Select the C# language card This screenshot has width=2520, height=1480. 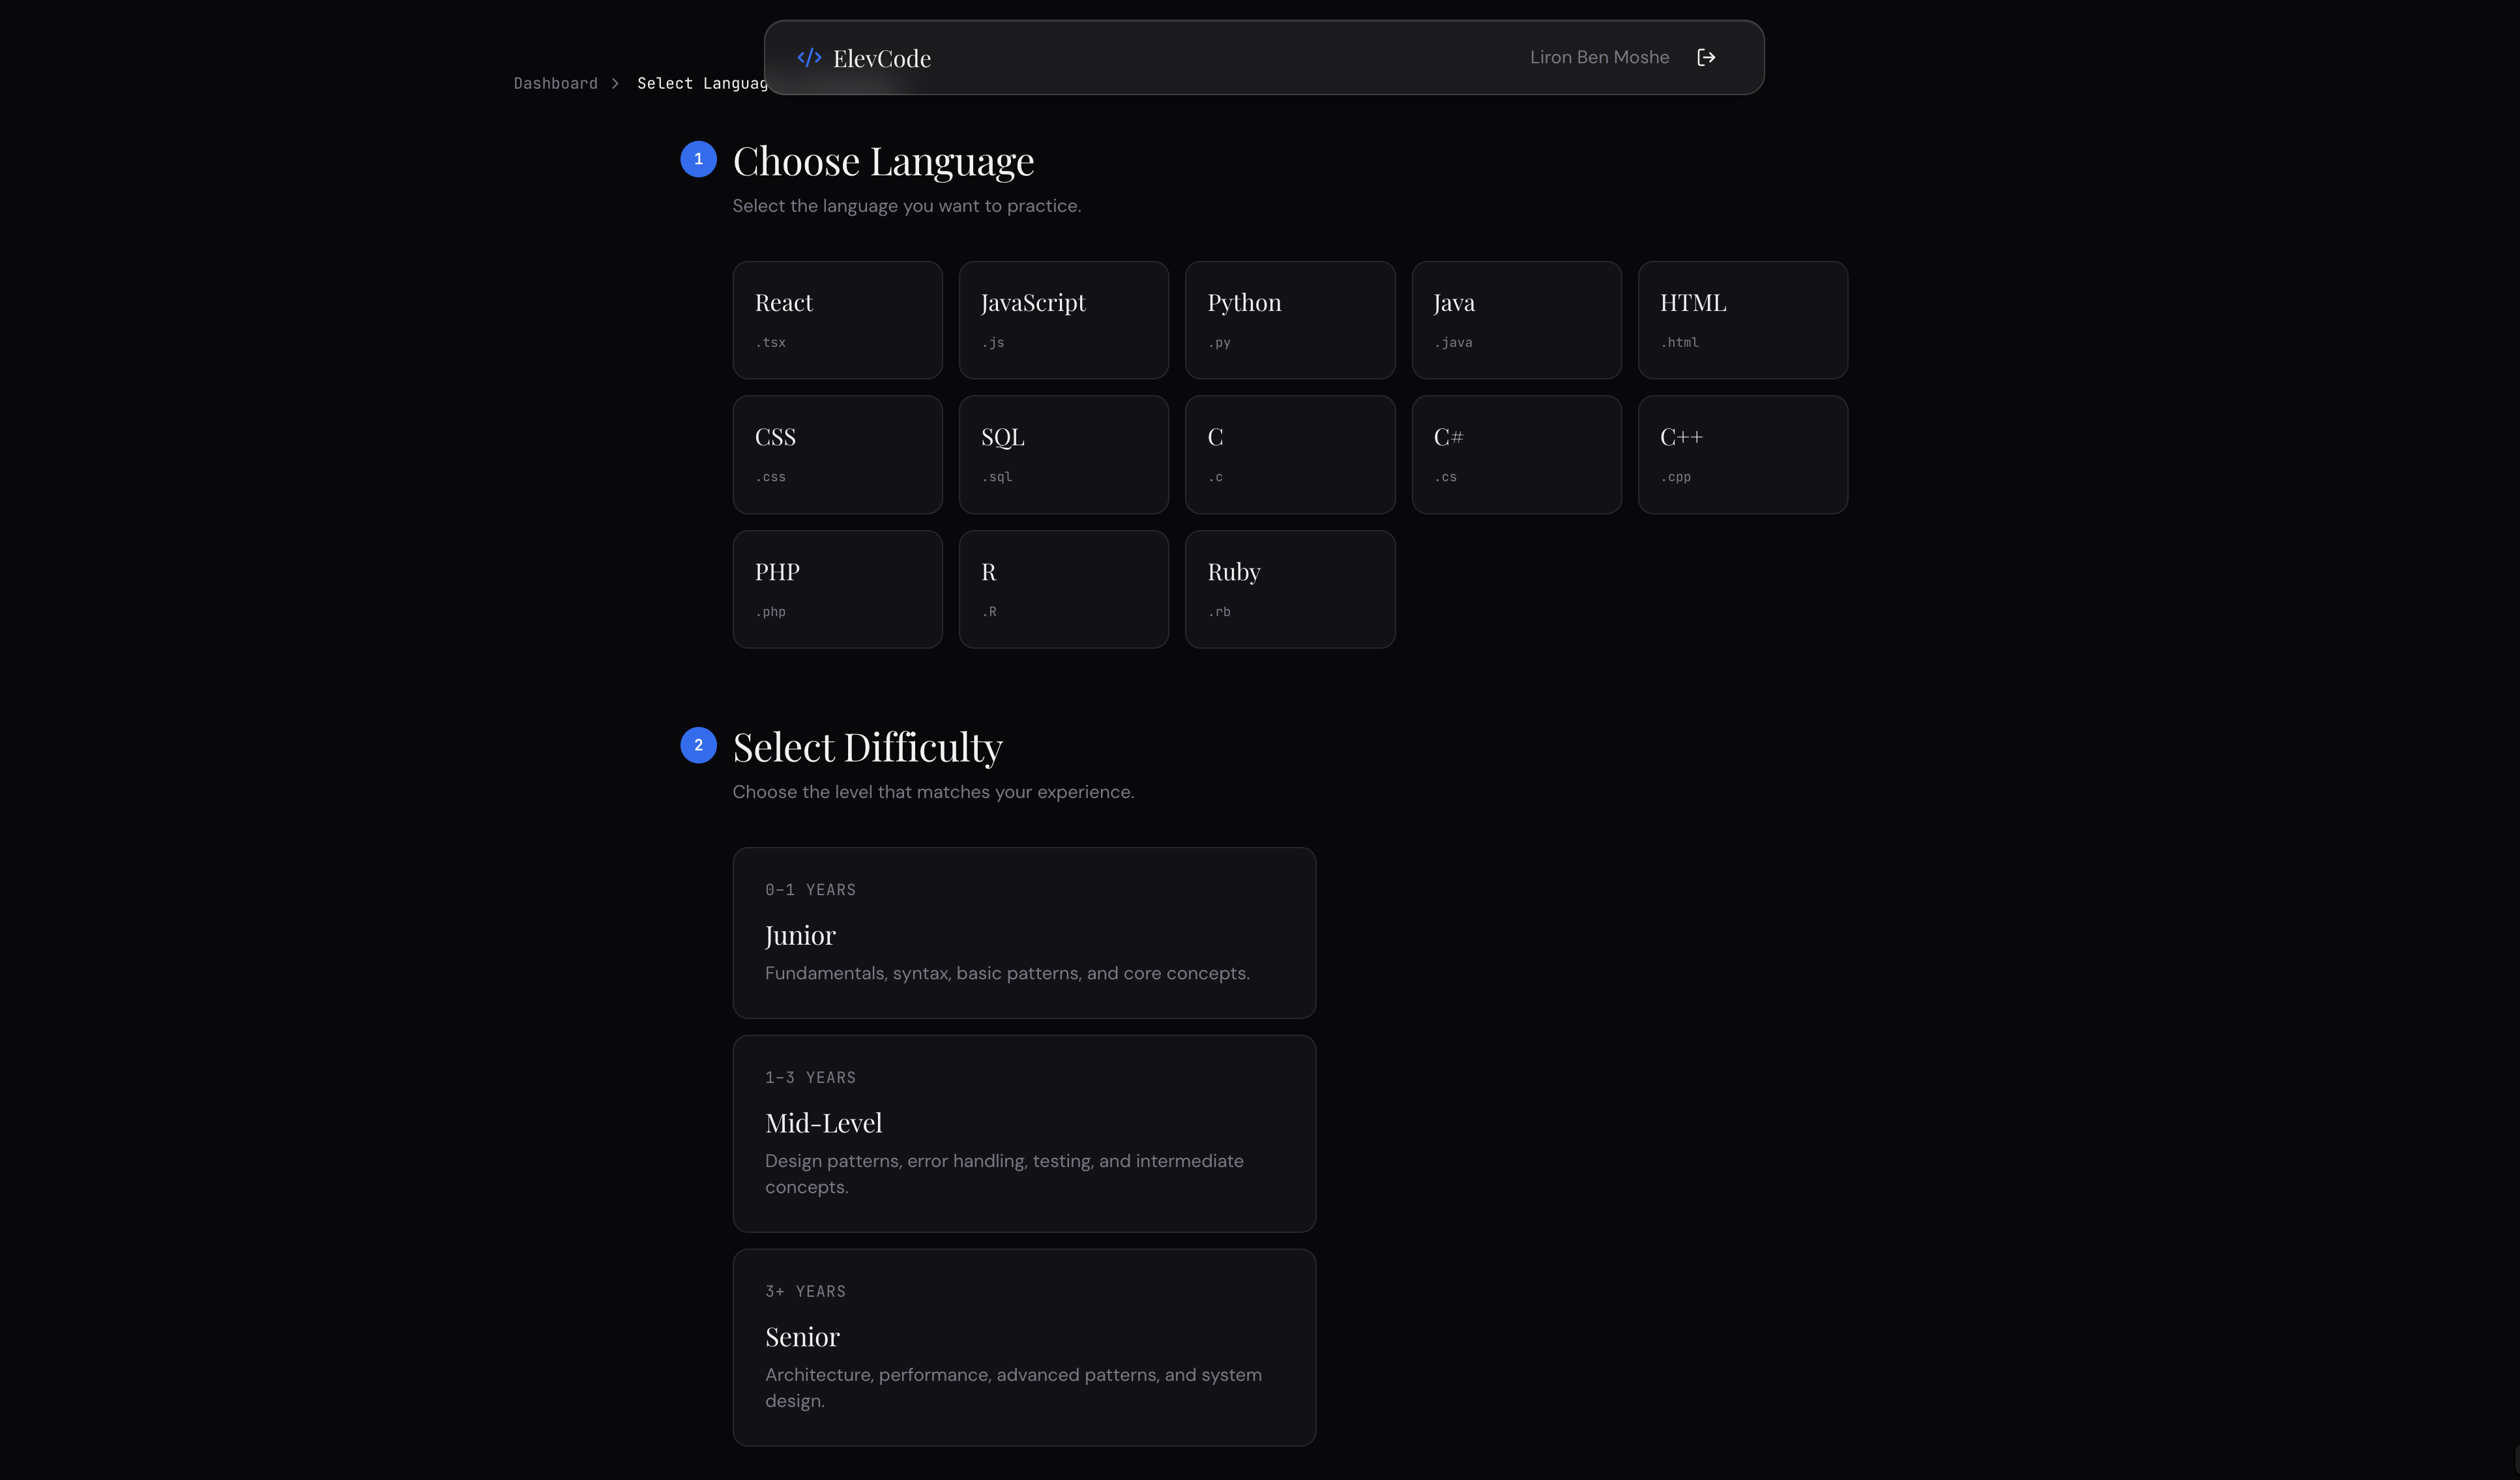tap(1516, 454)
